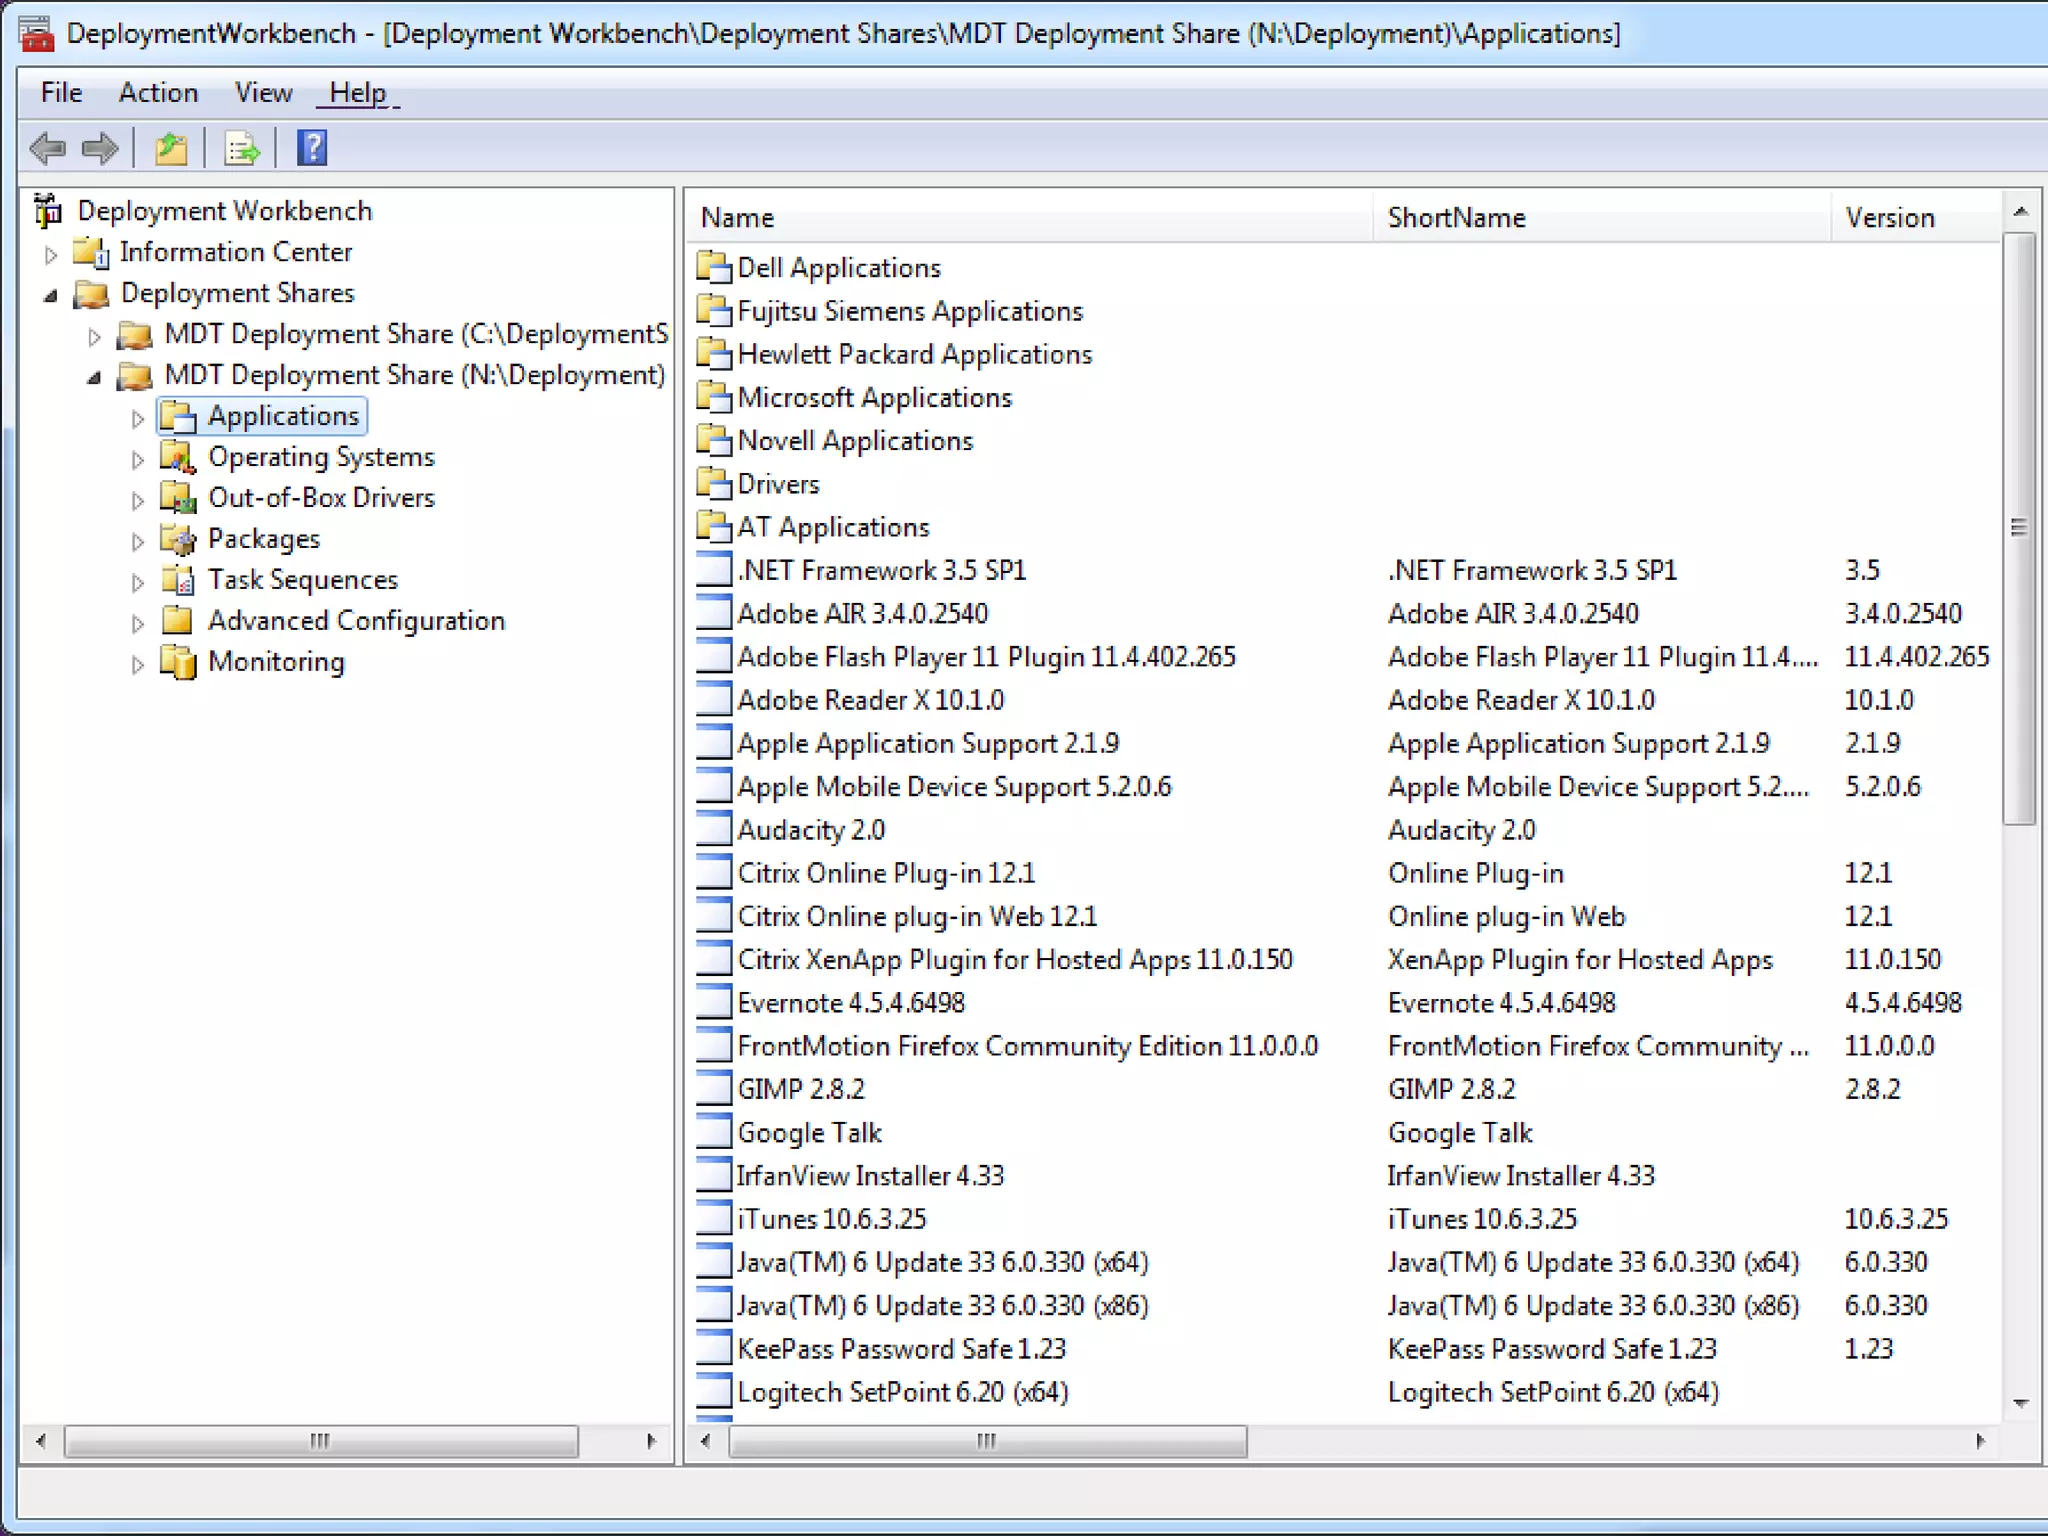Open the Action menu

(x=158, y=93)
